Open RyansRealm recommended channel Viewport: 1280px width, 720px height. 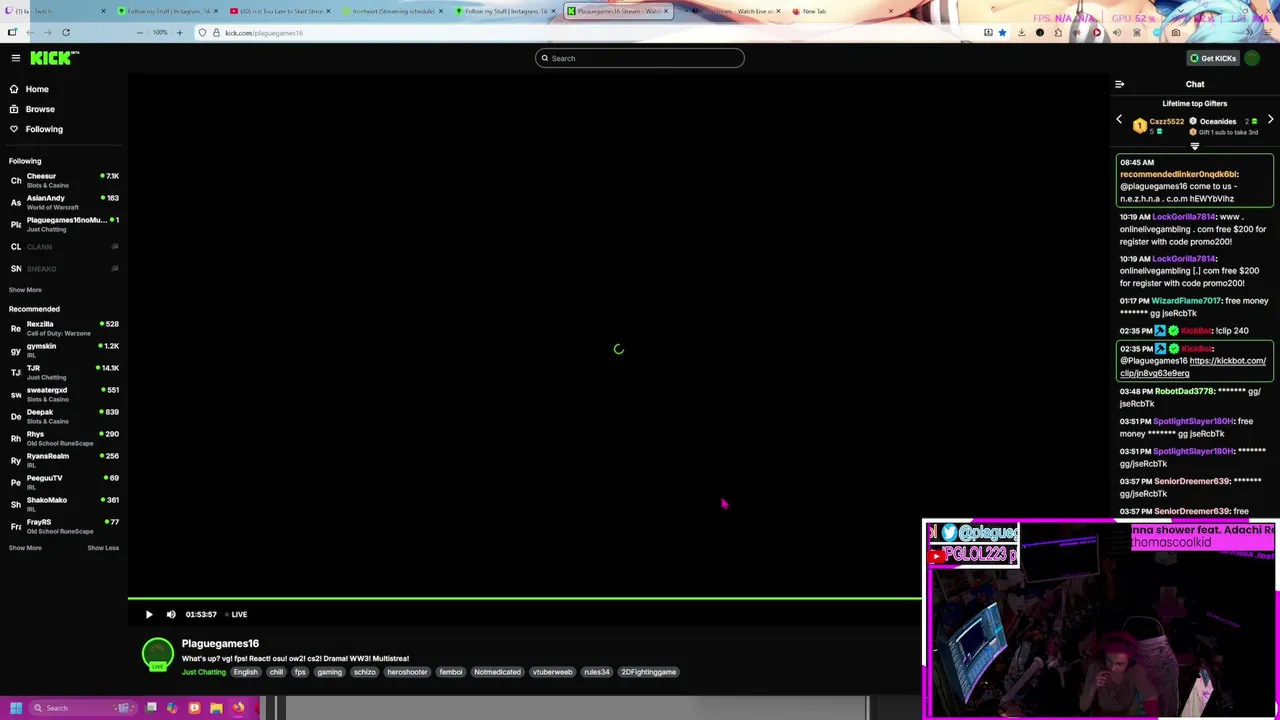point(64,460)
